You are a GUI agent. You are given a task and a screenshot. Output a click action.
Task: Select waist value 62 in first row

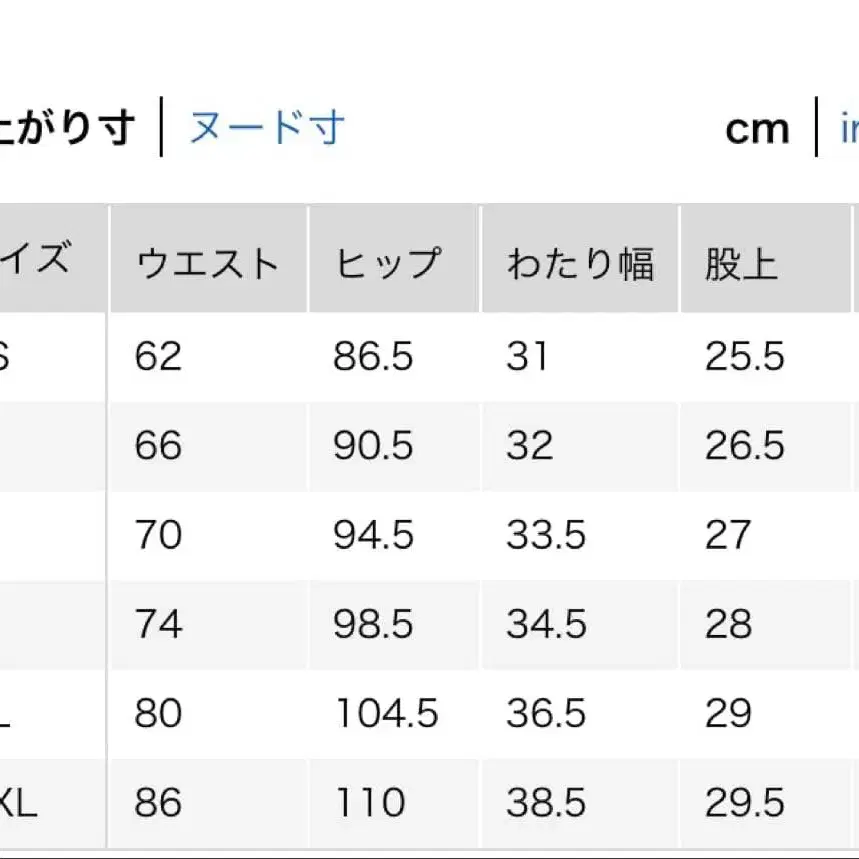(155, 356)
